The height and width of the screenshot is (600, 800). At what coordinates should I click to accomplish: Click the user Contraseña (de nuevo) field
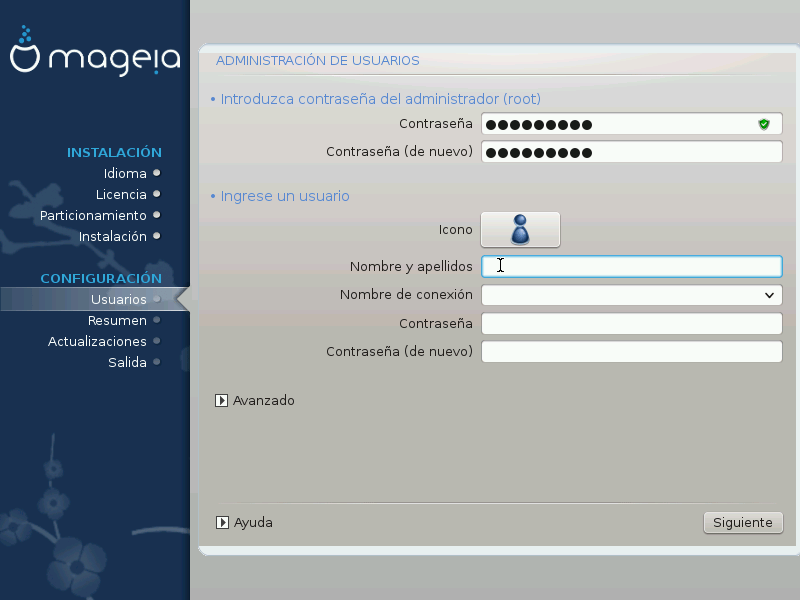click(x=632, y=352)
